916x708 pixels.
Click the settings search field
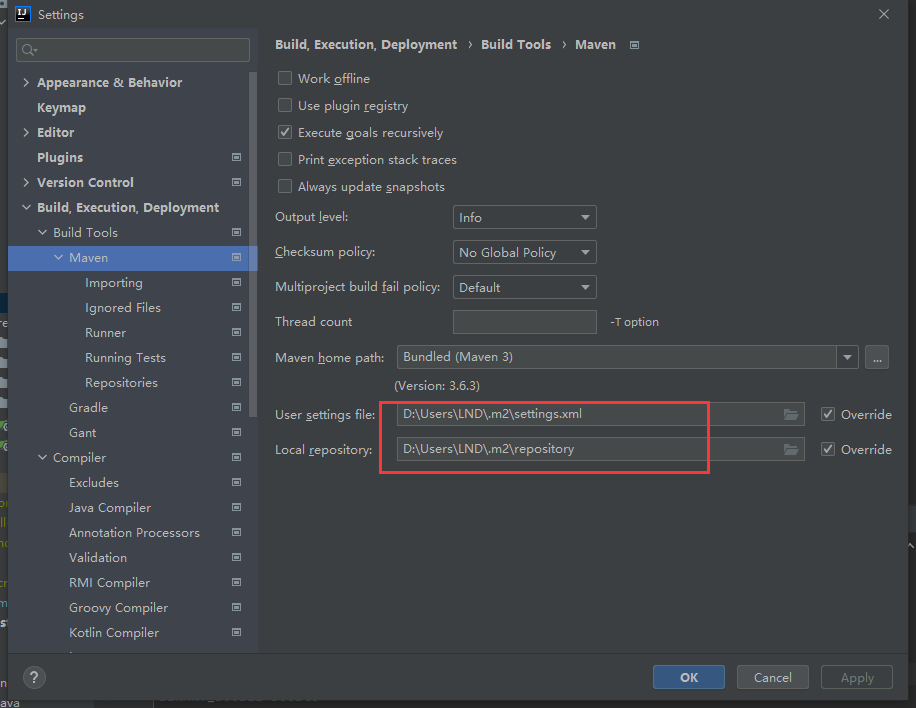pos(133,50)
